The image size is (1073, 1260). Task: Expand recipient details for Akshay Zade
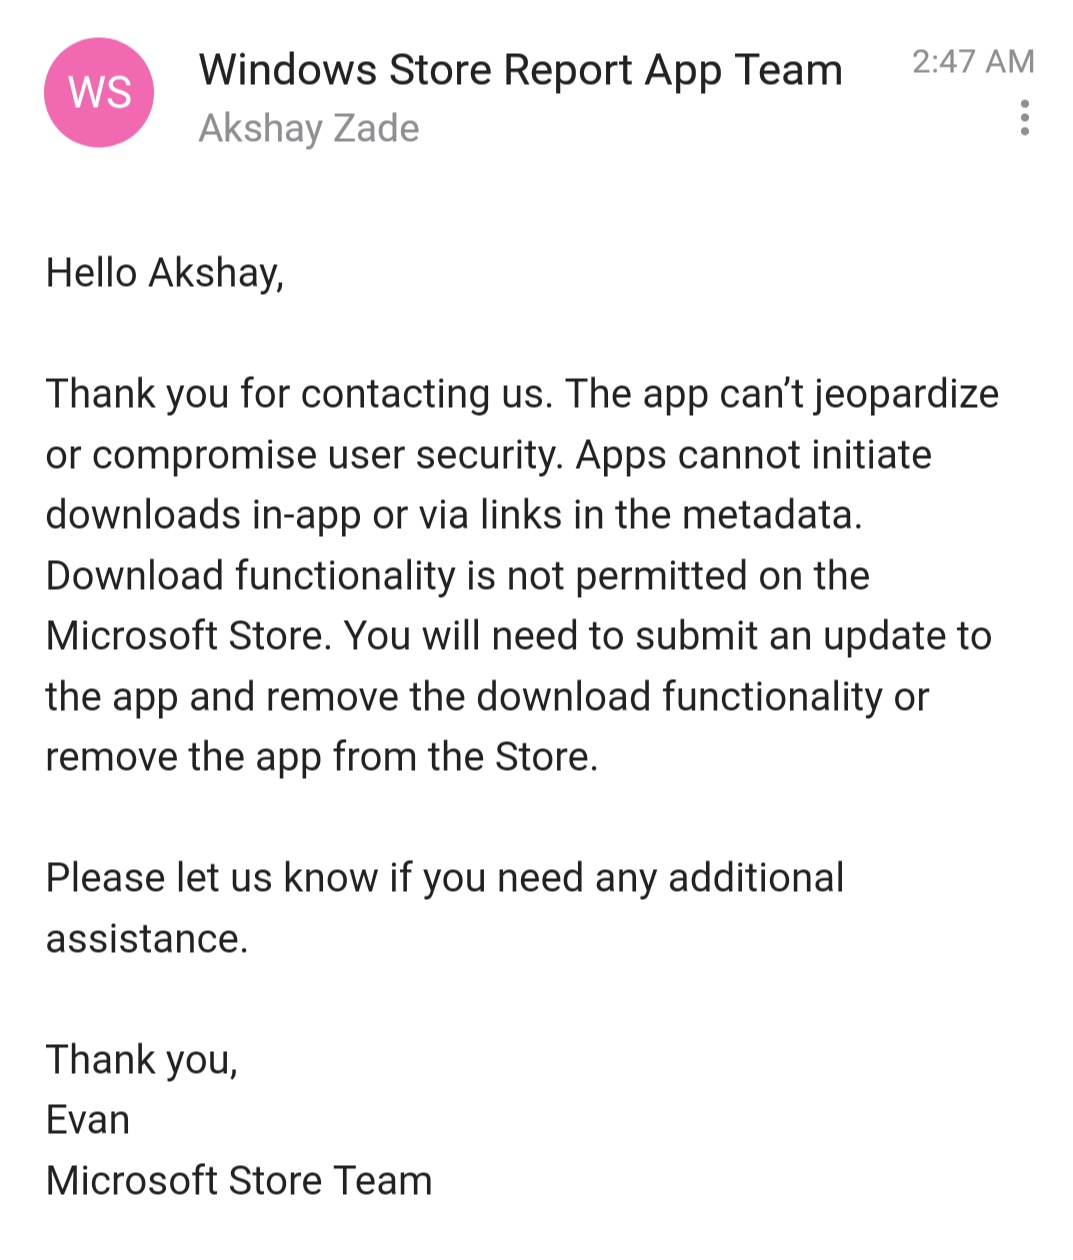coord(309,128)
